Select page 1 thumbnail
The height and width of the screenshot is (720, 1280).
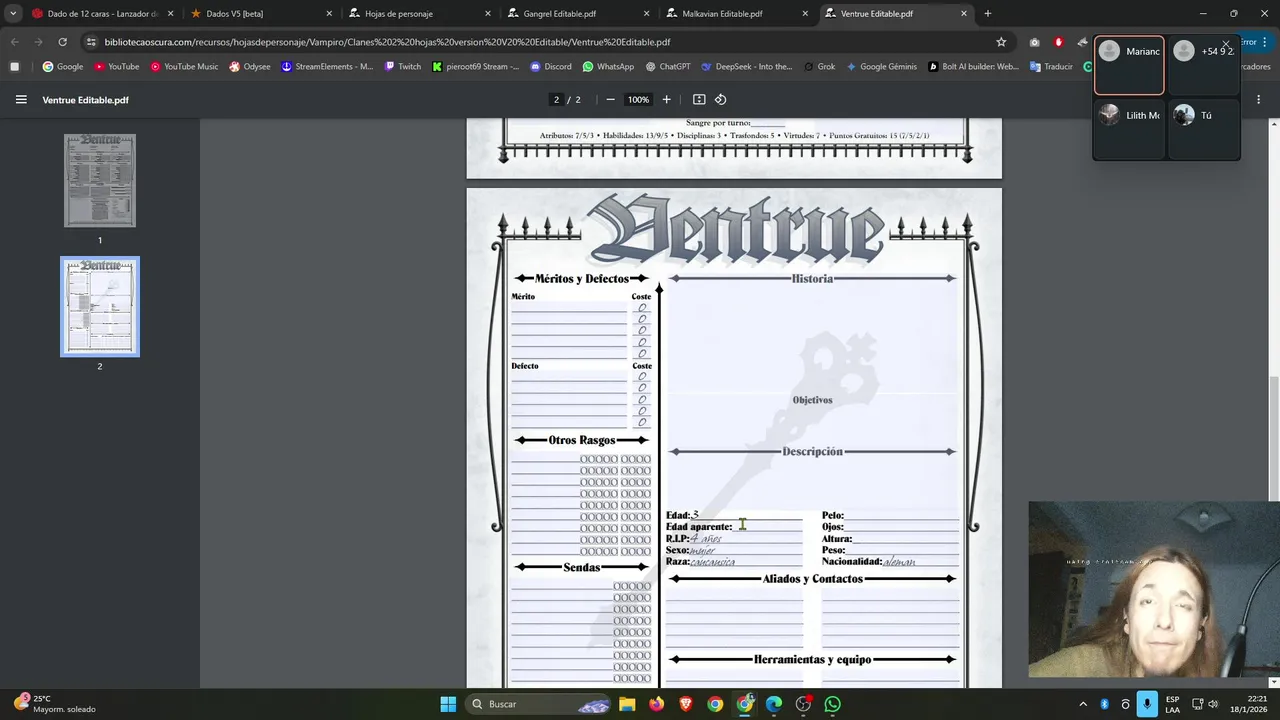coord(100,181)
